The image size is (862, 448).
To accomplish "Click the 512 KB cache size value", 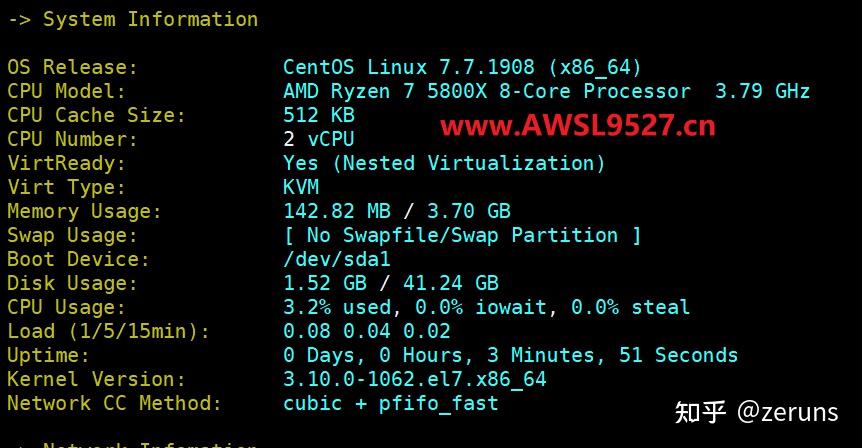I will 319,115.
